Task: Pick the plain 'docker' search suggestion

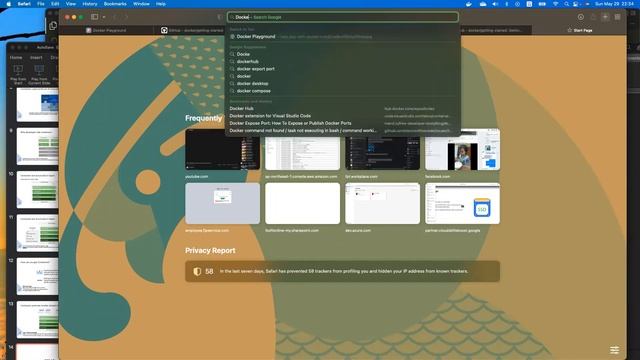Action: pyautogui.click(x=343, y=76)
